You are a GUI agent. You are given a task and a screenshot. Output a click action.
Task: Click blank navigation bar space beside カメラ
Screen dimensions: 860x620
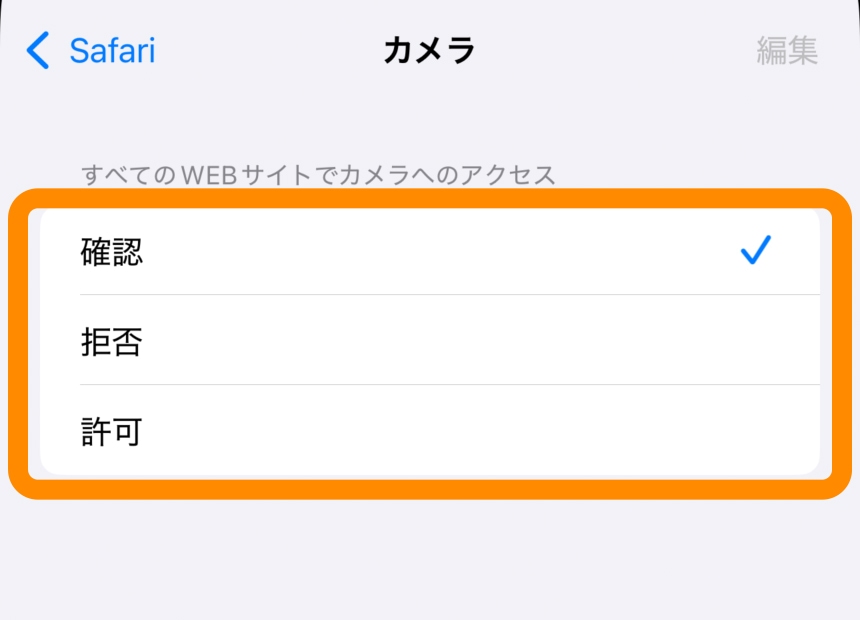click(x=600, y=50)
